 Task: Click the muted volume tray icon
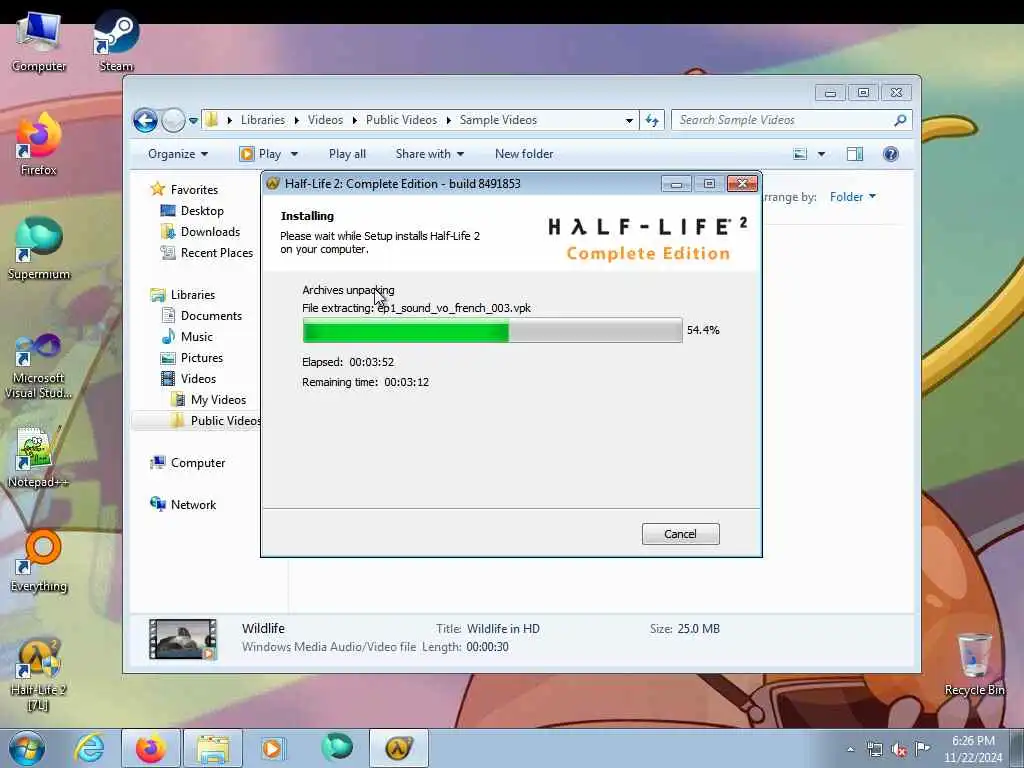coord(899,750)
